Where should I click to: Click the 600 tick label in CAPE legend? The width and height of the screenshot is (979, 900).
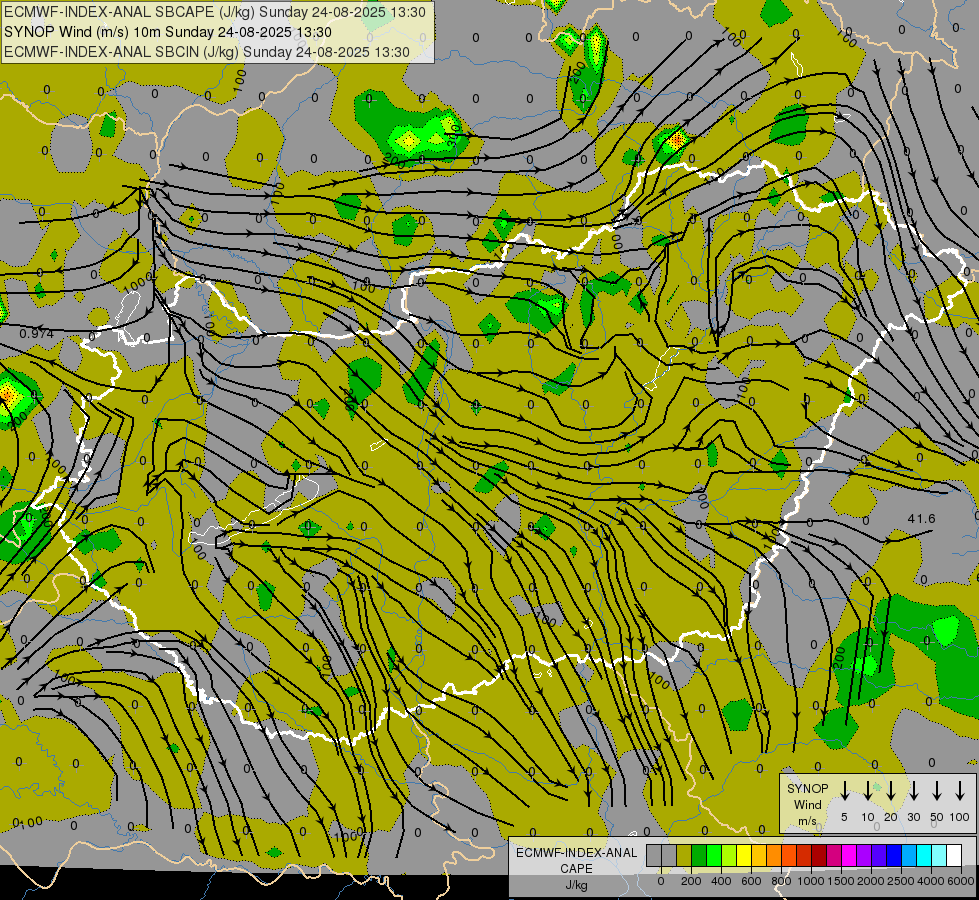751,881
